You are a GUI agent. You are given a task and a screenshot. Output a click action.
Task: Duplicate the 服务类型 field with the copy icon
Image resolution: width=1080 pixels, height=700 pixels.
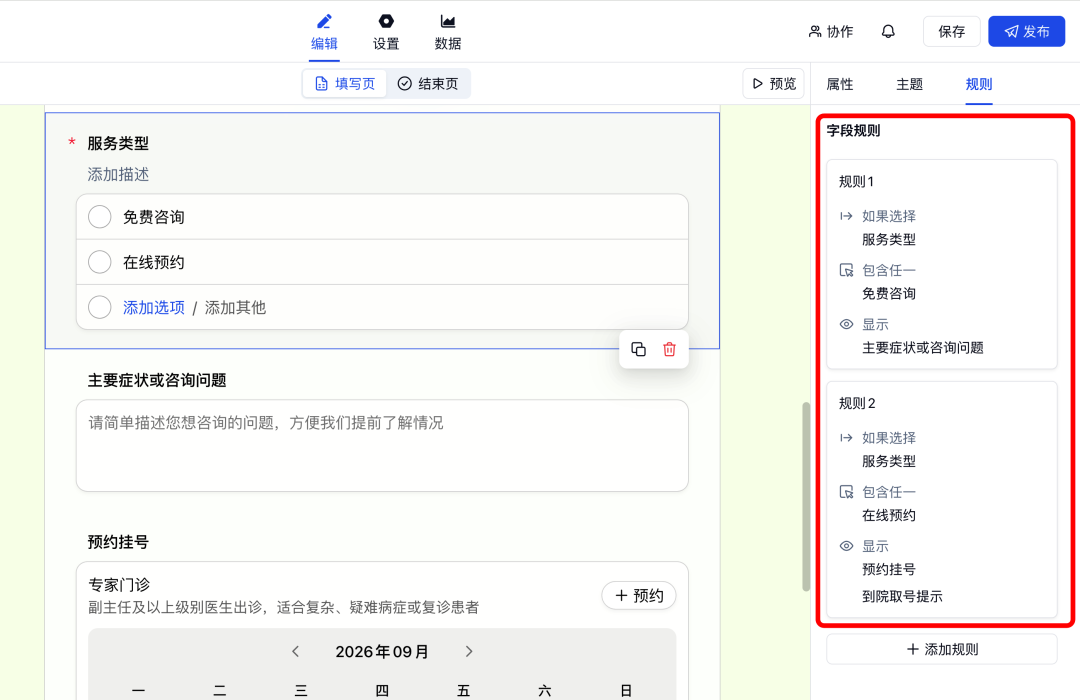tap(638, 349)
